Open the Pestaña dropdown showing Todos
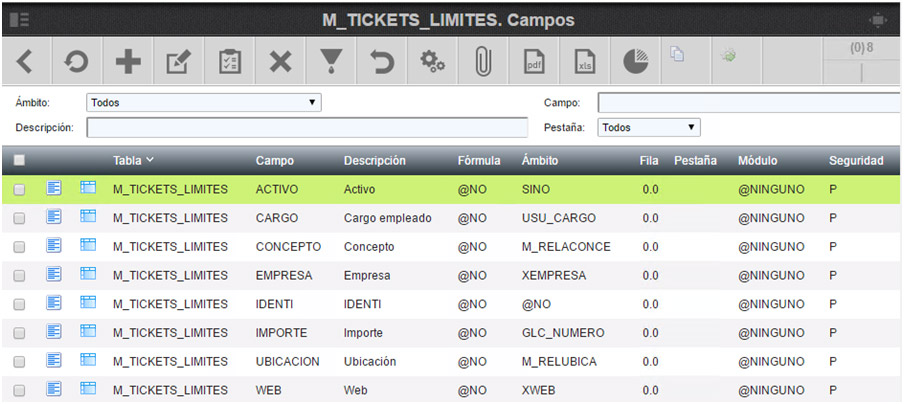Image resolution: width=904 pixels, height=404 pixels. point(649,127)
